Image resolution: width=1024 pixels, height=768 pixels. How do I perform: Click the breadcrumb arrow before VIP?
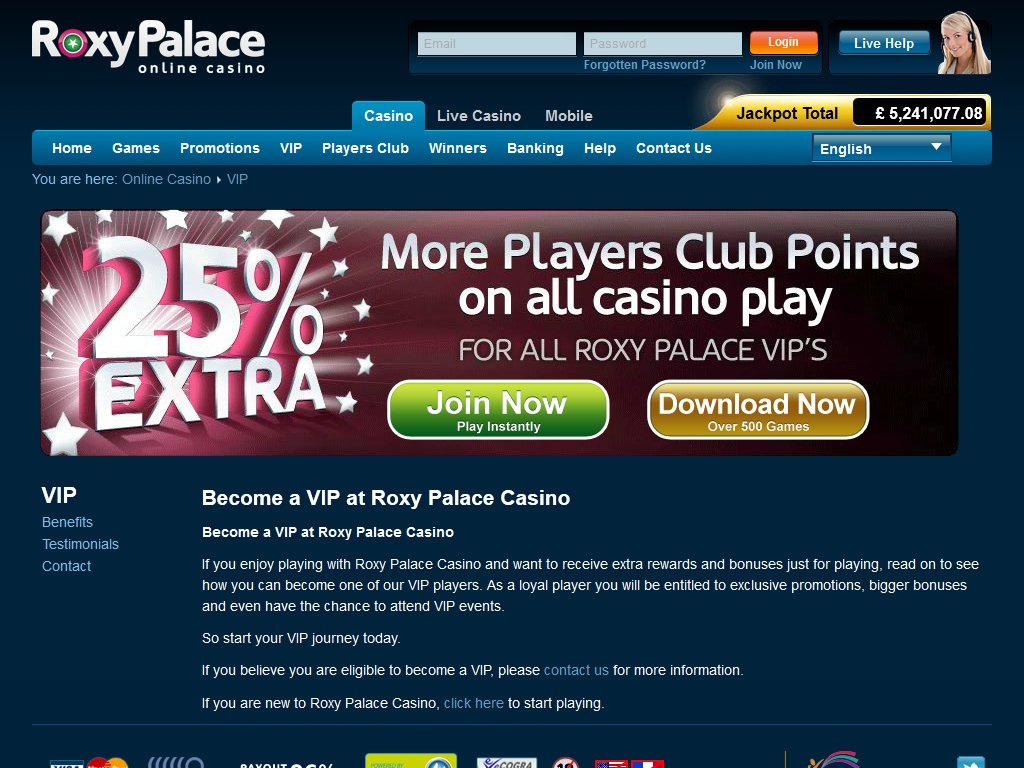pyautogui.click(x=219, y=180)
